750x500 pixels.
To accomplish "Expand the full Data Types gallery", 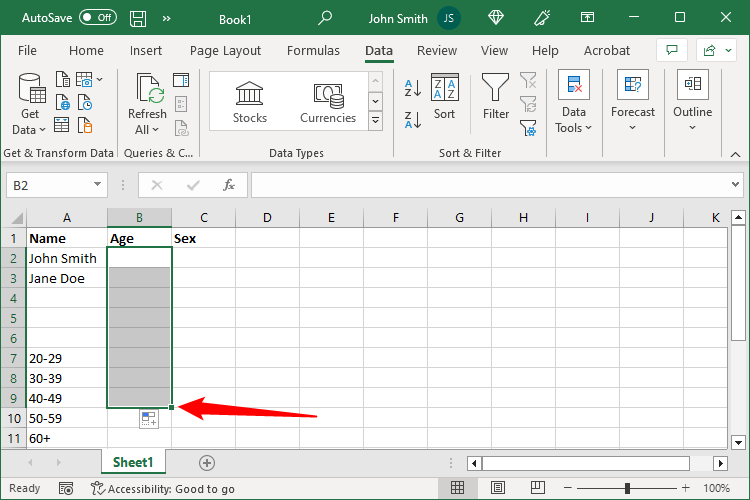I will coord(375,121).
